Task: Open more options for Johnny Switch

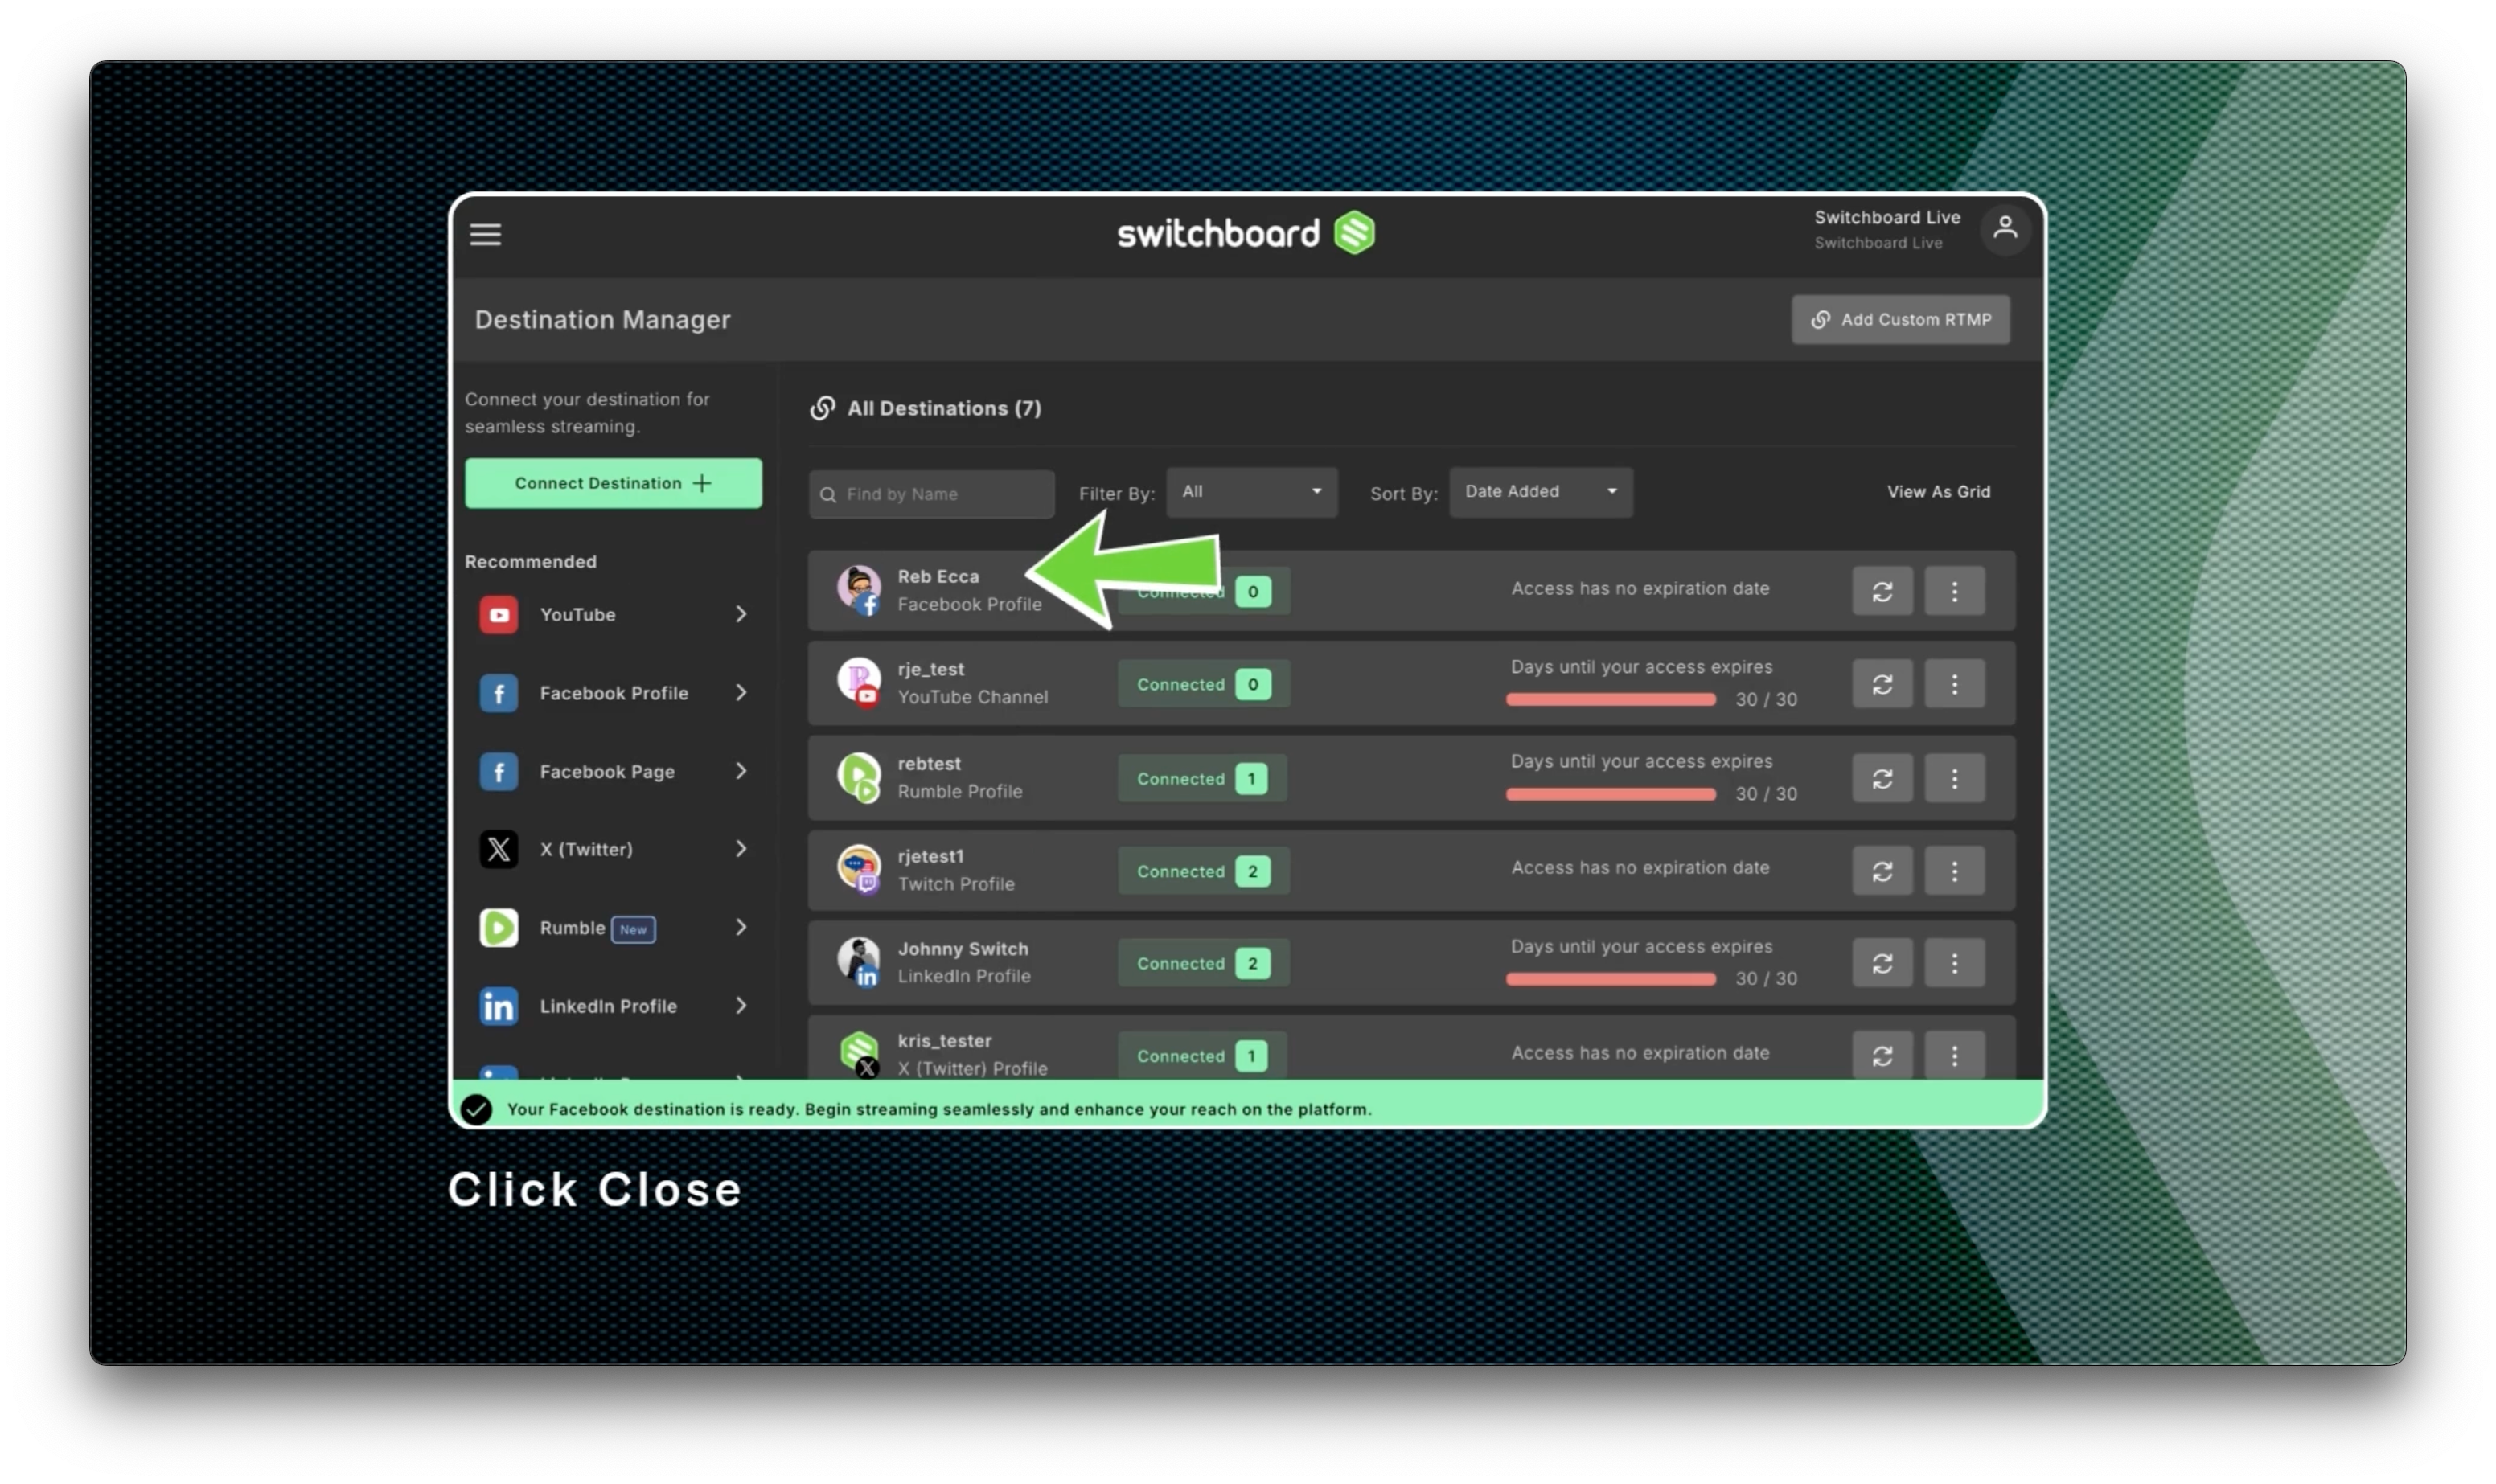Action: (1954, 963)
